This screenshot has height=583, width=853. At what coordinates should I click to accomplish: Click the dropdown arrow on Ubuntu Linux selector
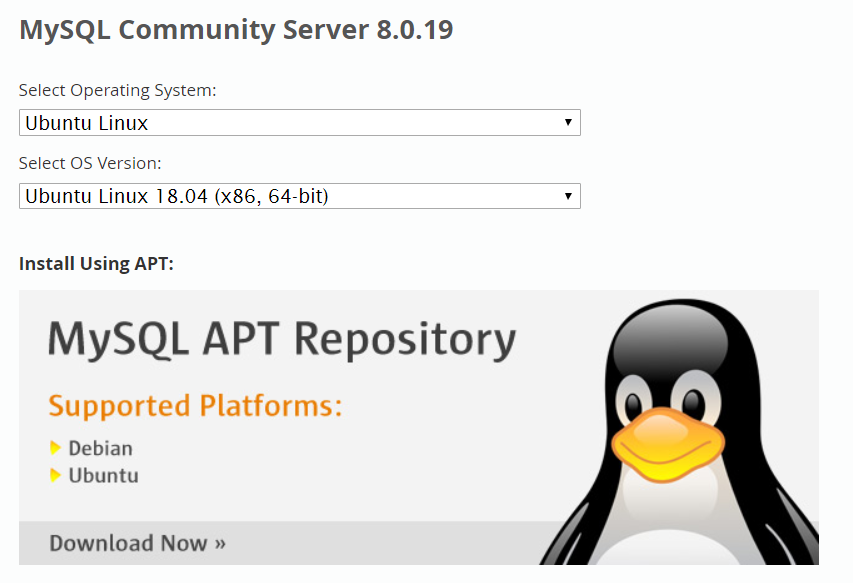[569, 122]
